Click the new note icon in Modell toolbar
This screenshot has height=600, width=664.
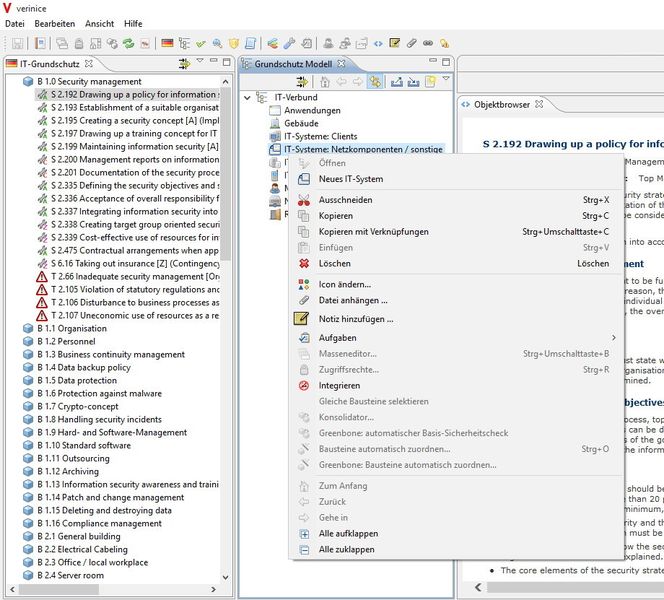430,81
